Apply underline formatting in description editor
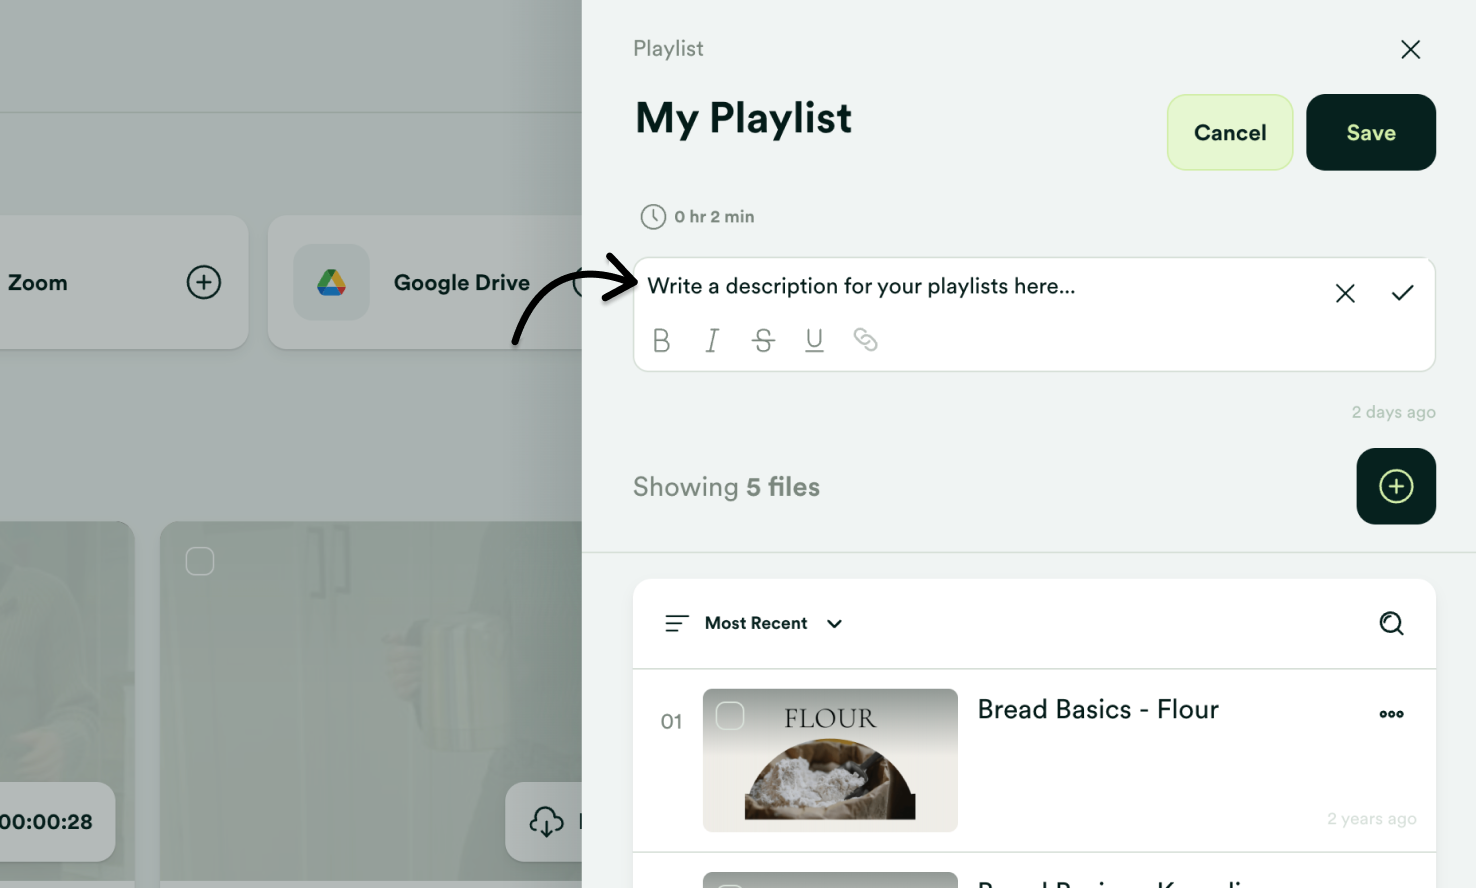Screen dimensions: 1476x888 pyautogui.click(x=814, y=340)
